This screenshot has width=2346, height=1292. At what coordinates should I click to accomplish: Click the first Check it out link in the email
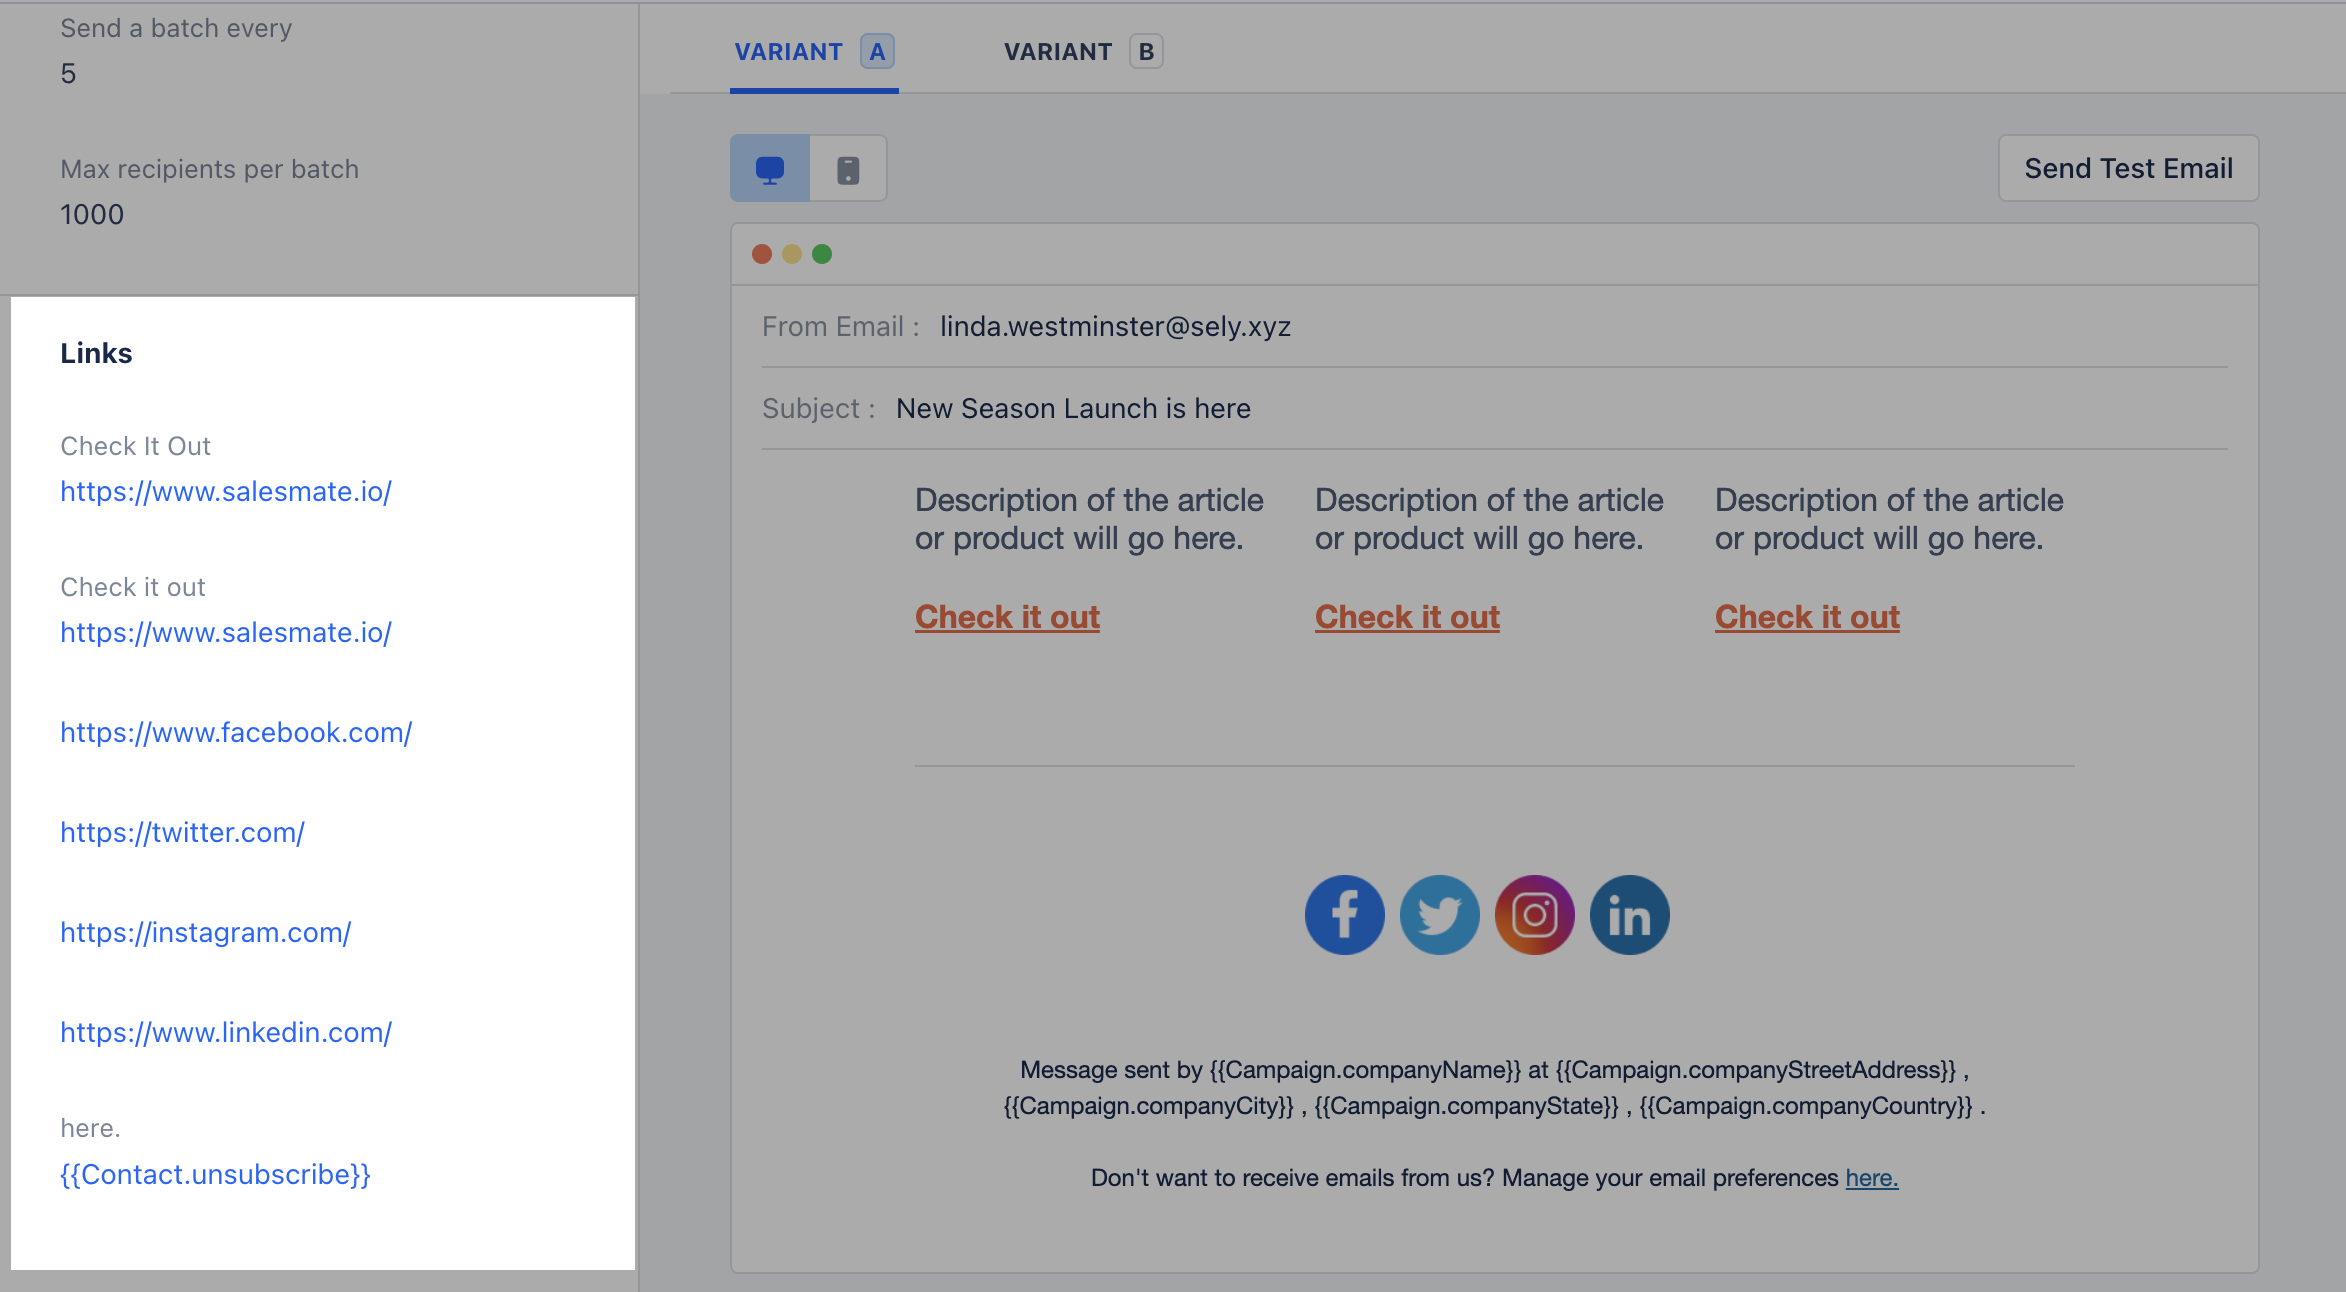1007,616
